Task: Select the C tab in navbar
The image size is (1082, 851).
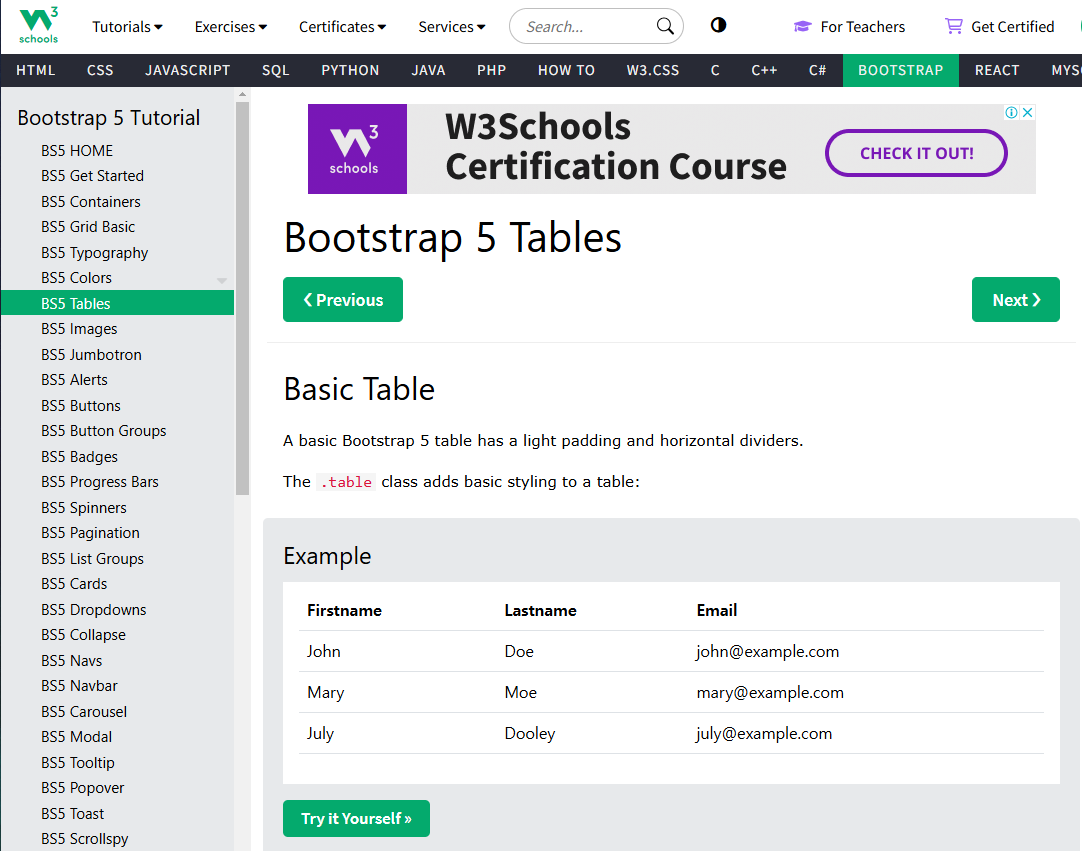Action: pyautogui.click(x=715, y=70)
